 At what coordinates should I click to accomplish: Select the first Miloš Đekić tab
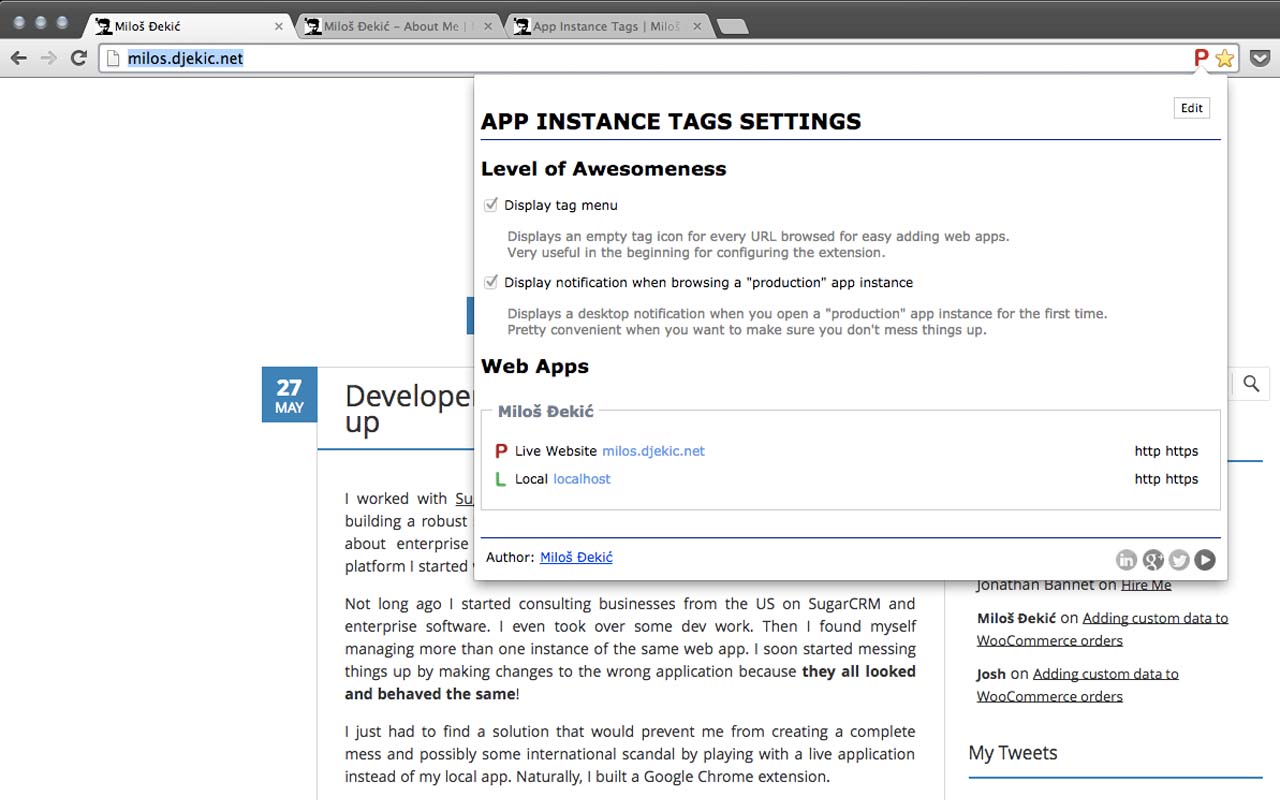(x=190, y=26)
